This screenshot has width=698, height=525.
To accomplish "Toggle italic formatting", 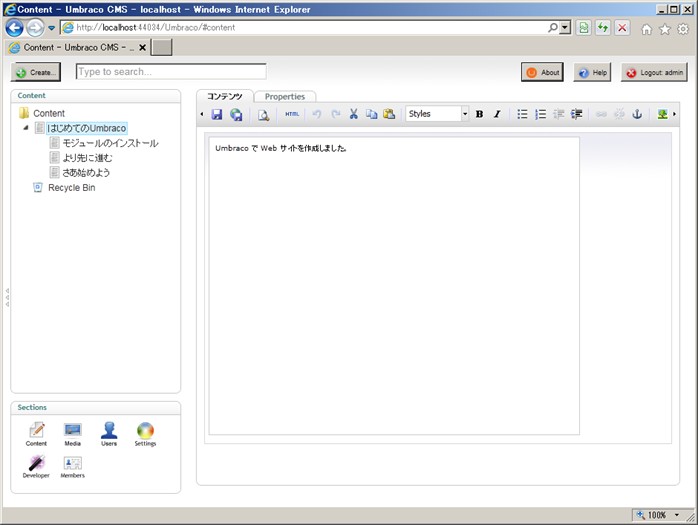I will pyautogui.click(x=497, y=114).
